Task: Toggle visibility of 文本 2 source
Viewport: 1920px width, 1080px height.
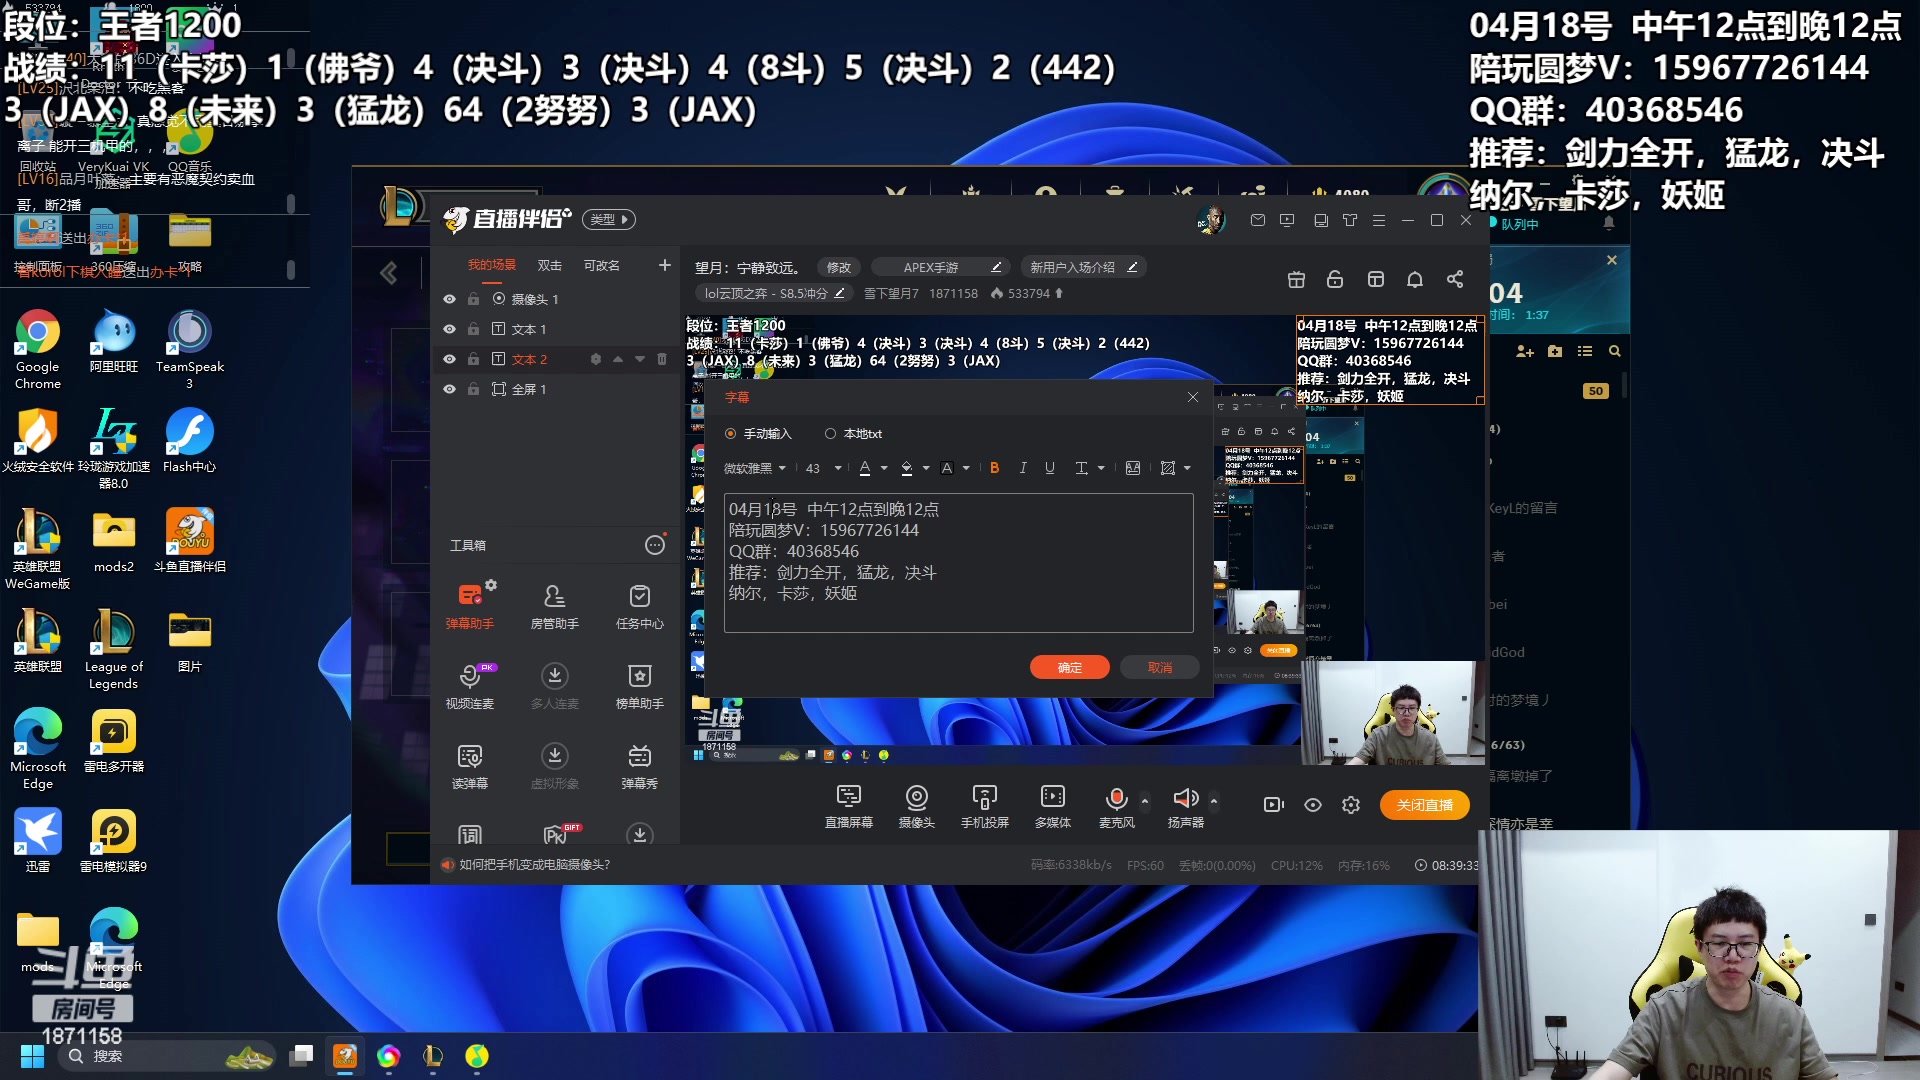Action: click(449, 359)
